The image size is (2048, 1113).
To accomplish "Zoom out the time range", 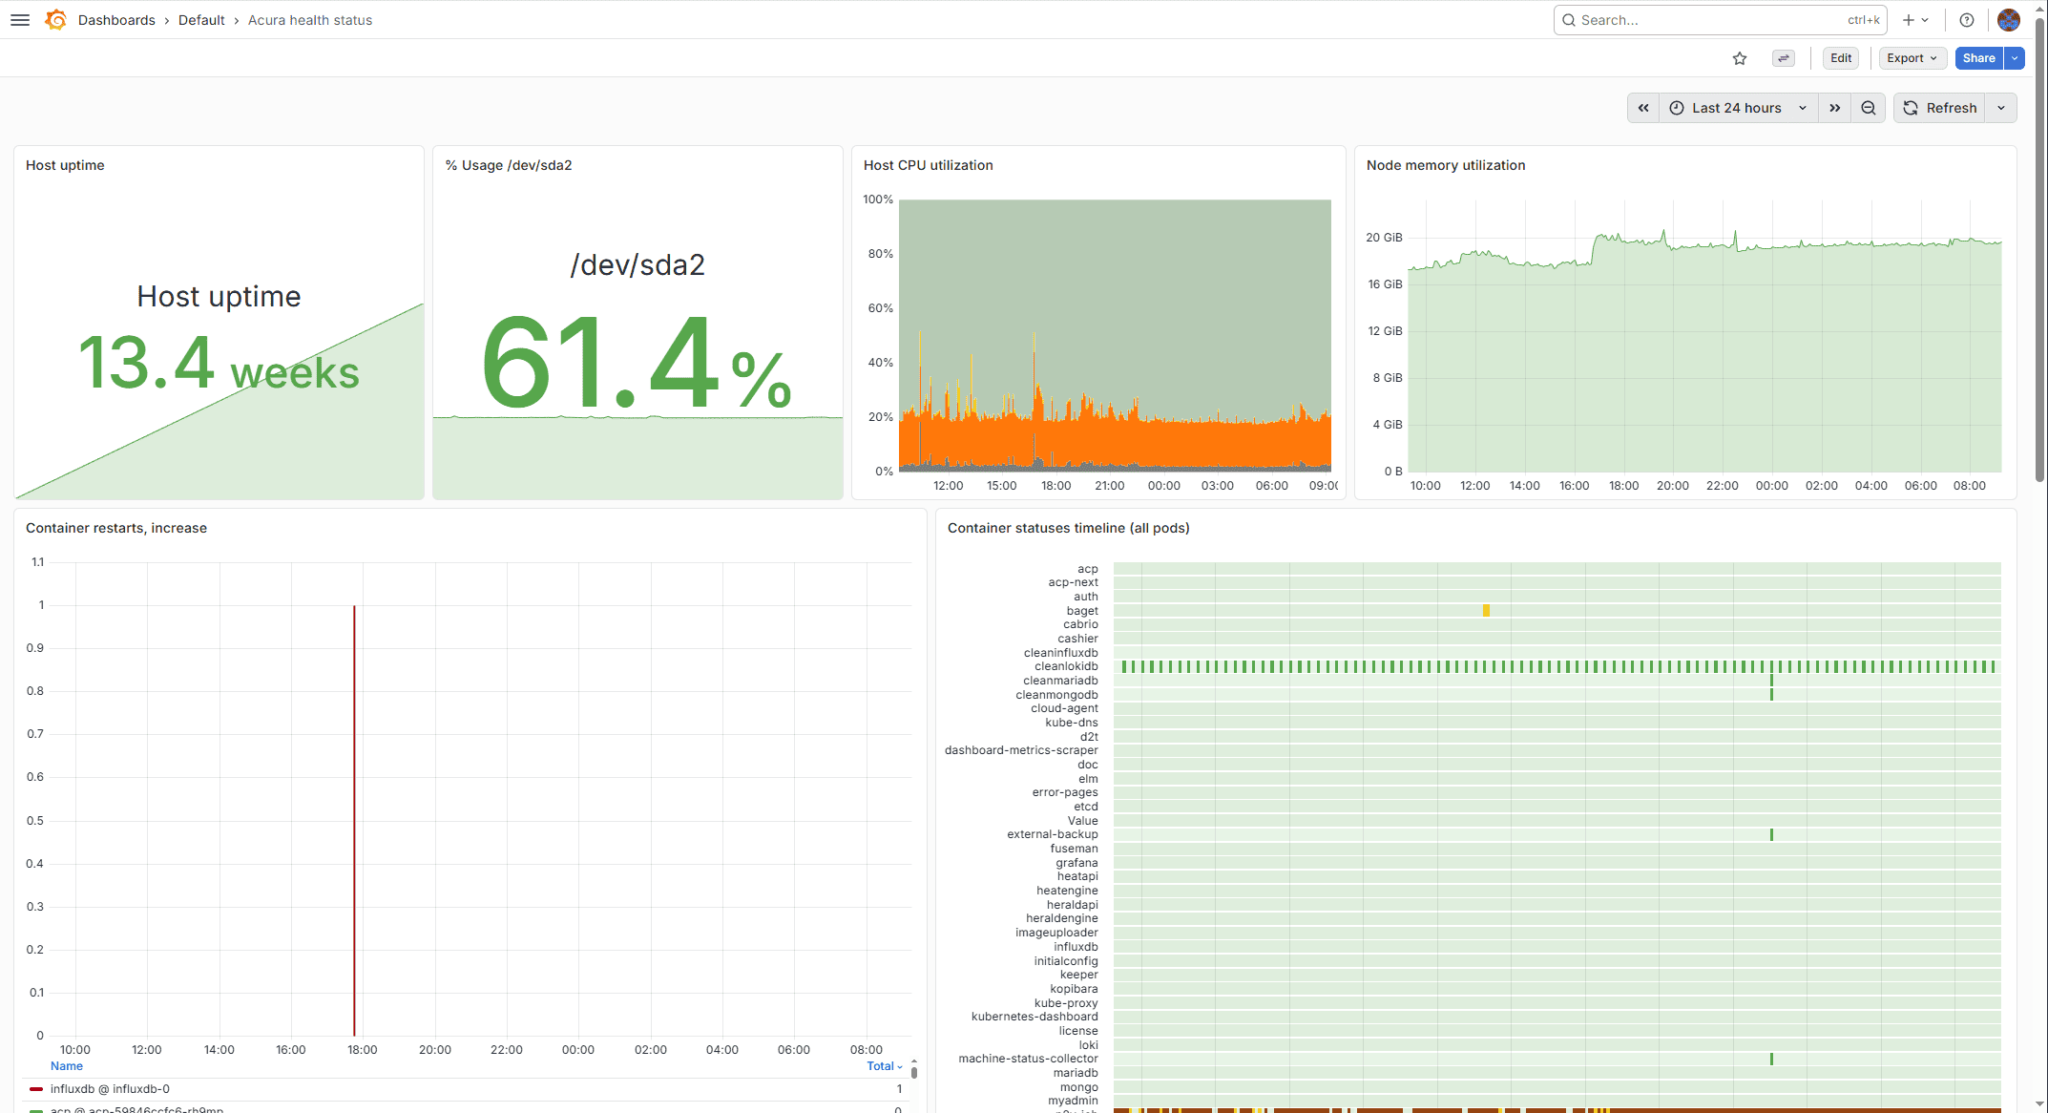I will (x=1868, y=108).
